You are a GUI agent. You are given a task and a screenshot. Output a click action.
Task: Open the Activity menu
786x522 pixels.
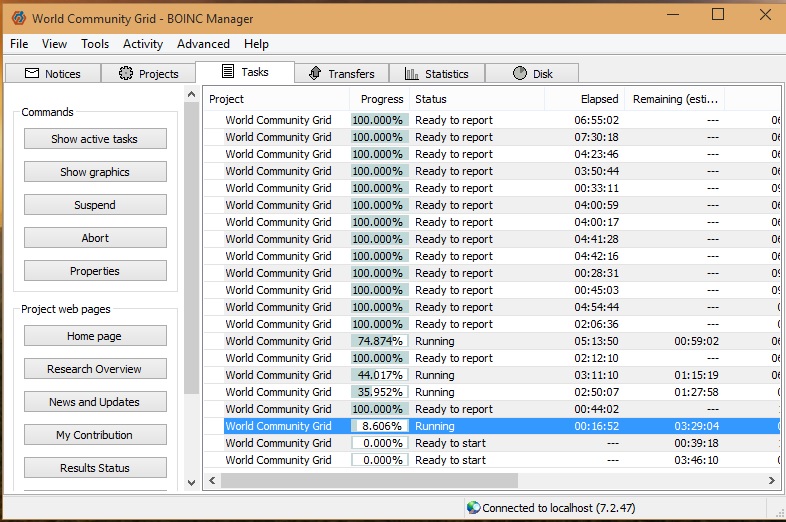point(143,44)
